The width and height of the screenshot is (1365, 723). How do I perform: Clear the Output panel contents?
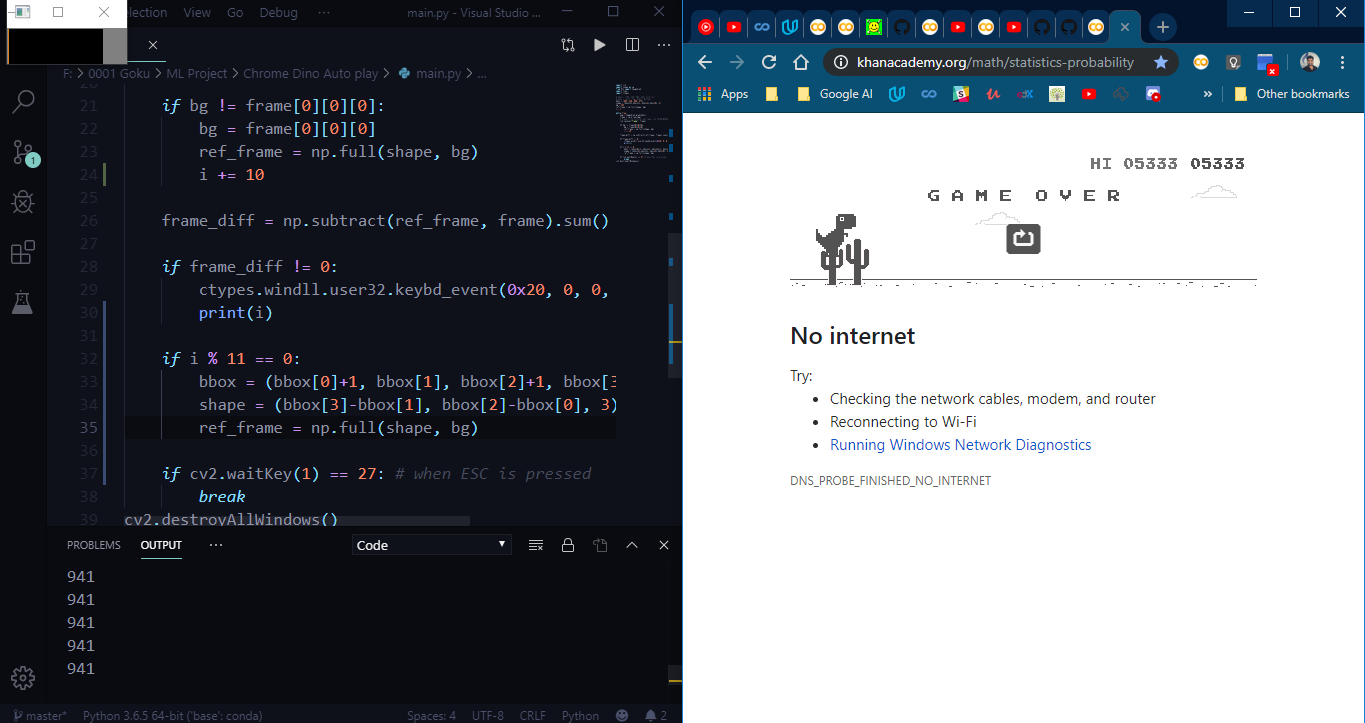pos(536,545)
